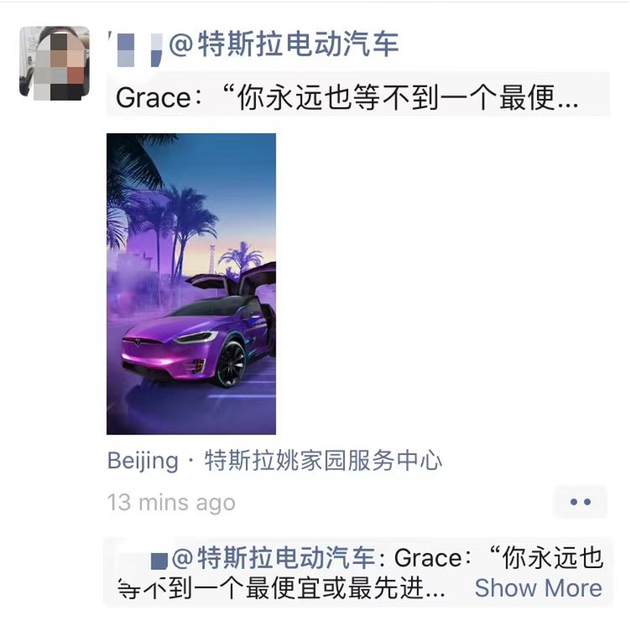Open the two-dot like and comment menu
This screenshot has height=635, width=630.
pyautogui.click(x=580, y=502)
